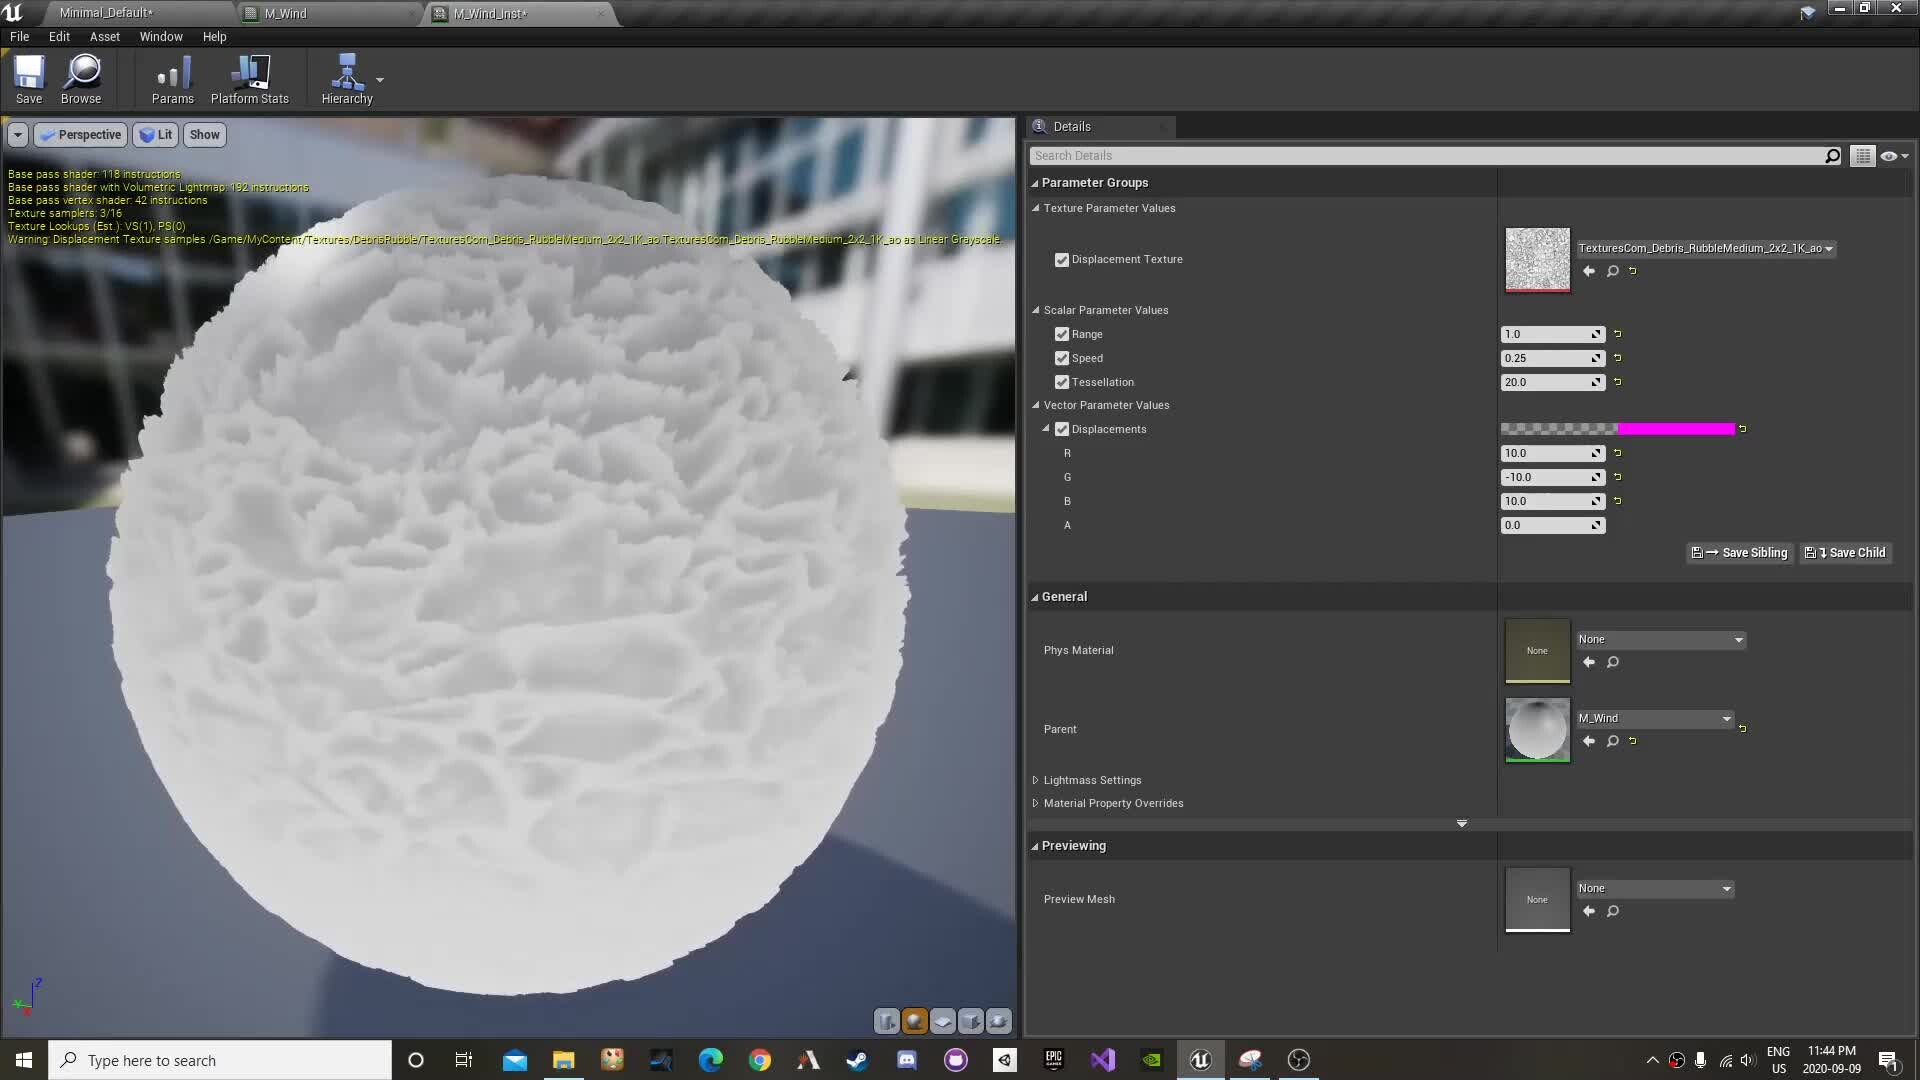Uncheck the Tessellation parameter override
This screenshot has height=1080, width=1920.
point(1061,382)
